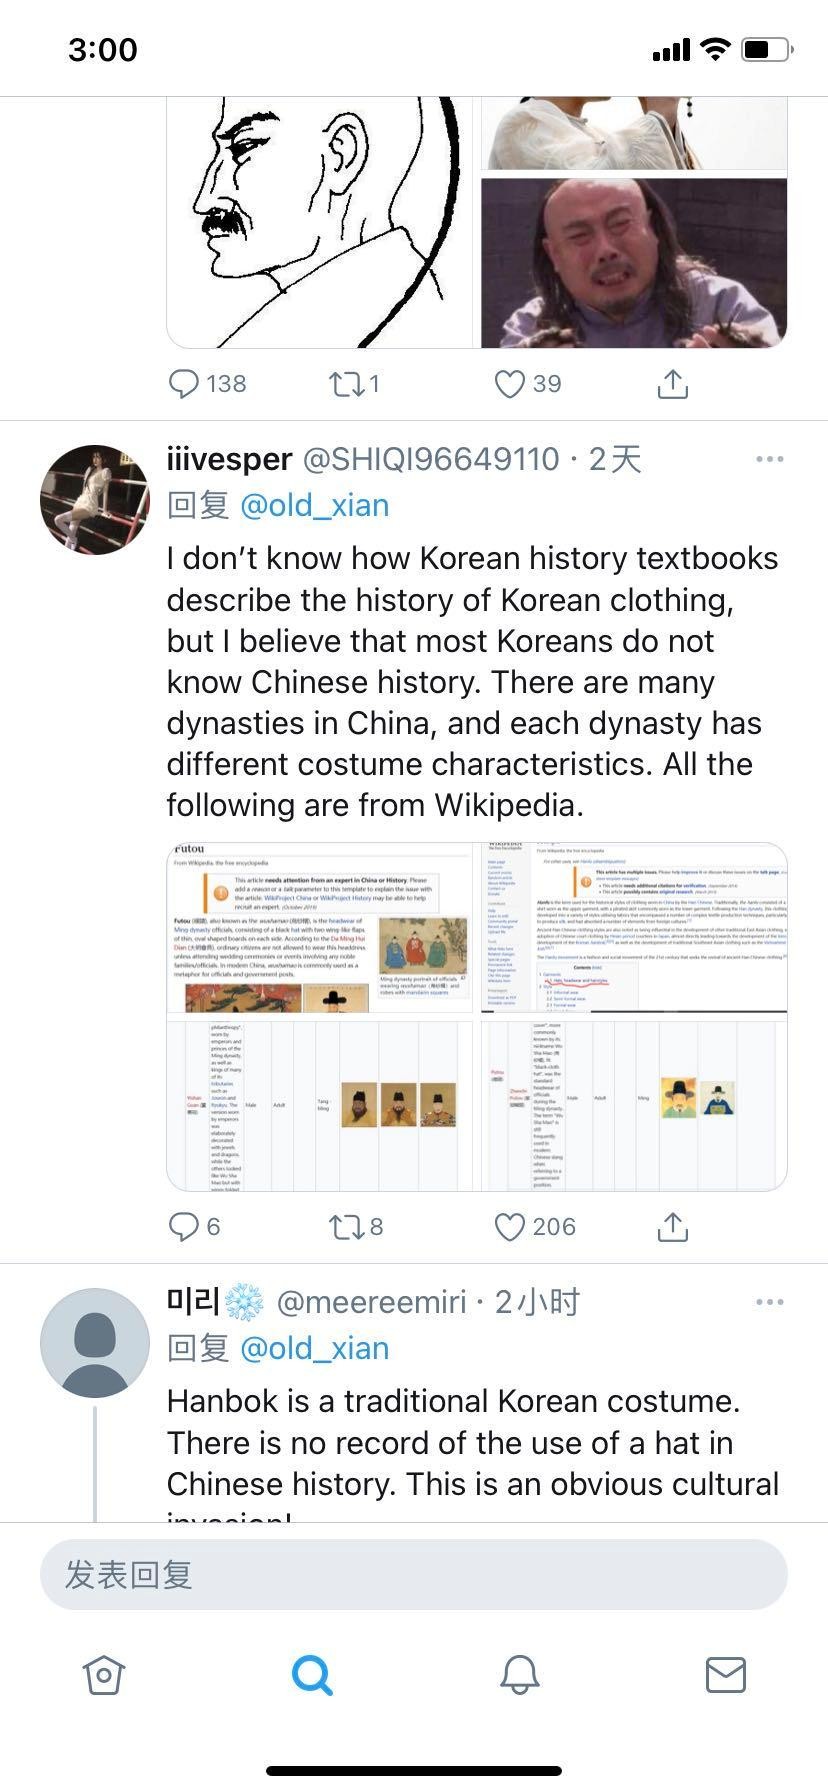Open more options for meereemiri tweet

click(x=769, y=1302)
